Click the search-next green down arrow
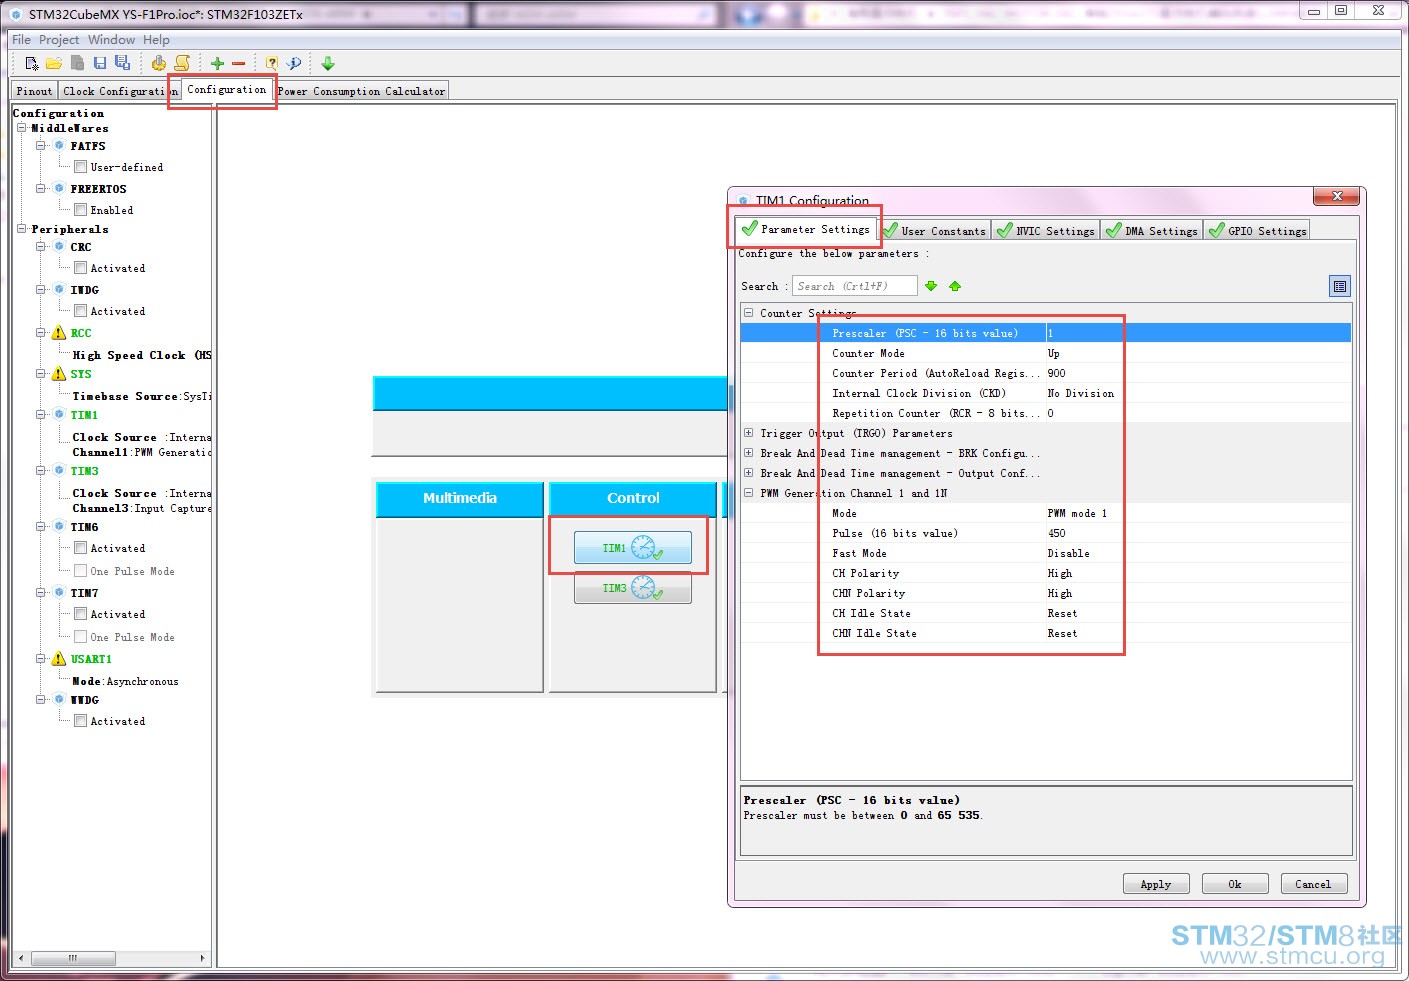 pyautogui.click(x=931, y=286)
